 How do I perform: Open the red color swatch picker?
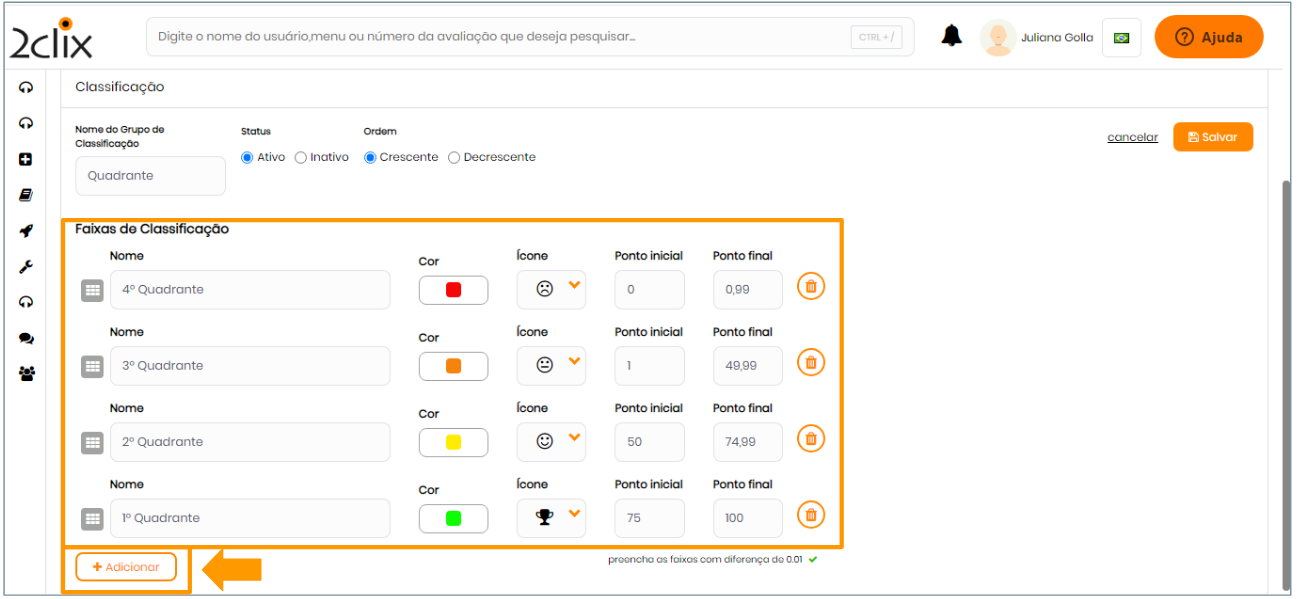click(453, 290)
